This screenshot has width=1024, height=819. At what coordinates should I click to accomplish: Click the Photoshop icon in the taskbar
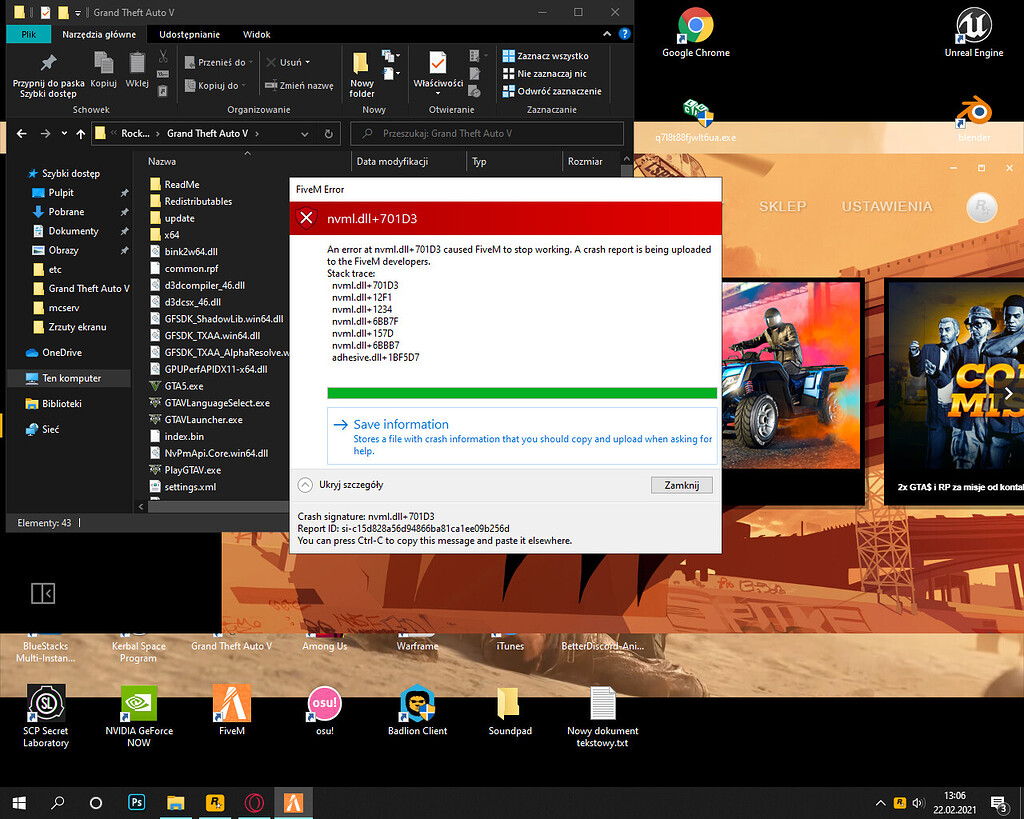[136, 803]
